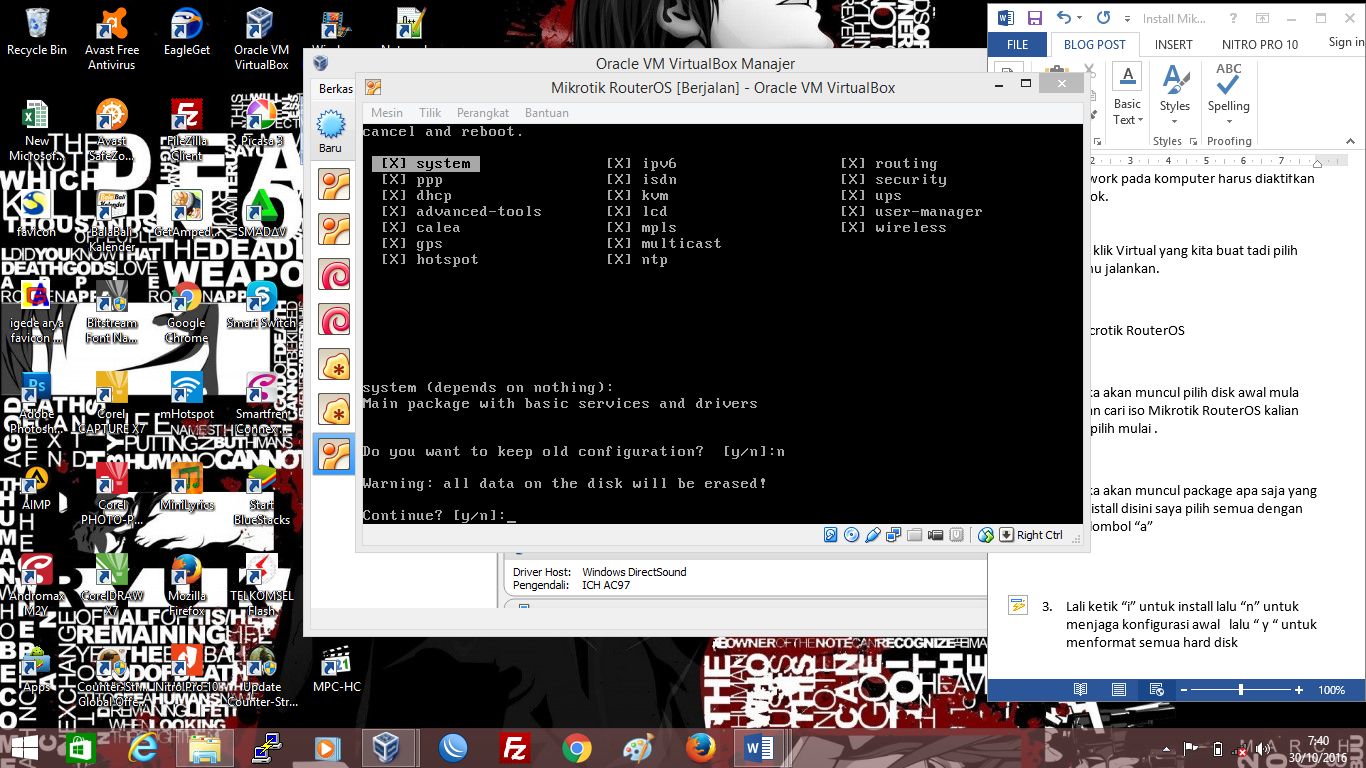This screenshot has height=768, width=1366.
Task: Switch to the NITRO PRO 10 tab in Word
Action: coord(1260,45)
